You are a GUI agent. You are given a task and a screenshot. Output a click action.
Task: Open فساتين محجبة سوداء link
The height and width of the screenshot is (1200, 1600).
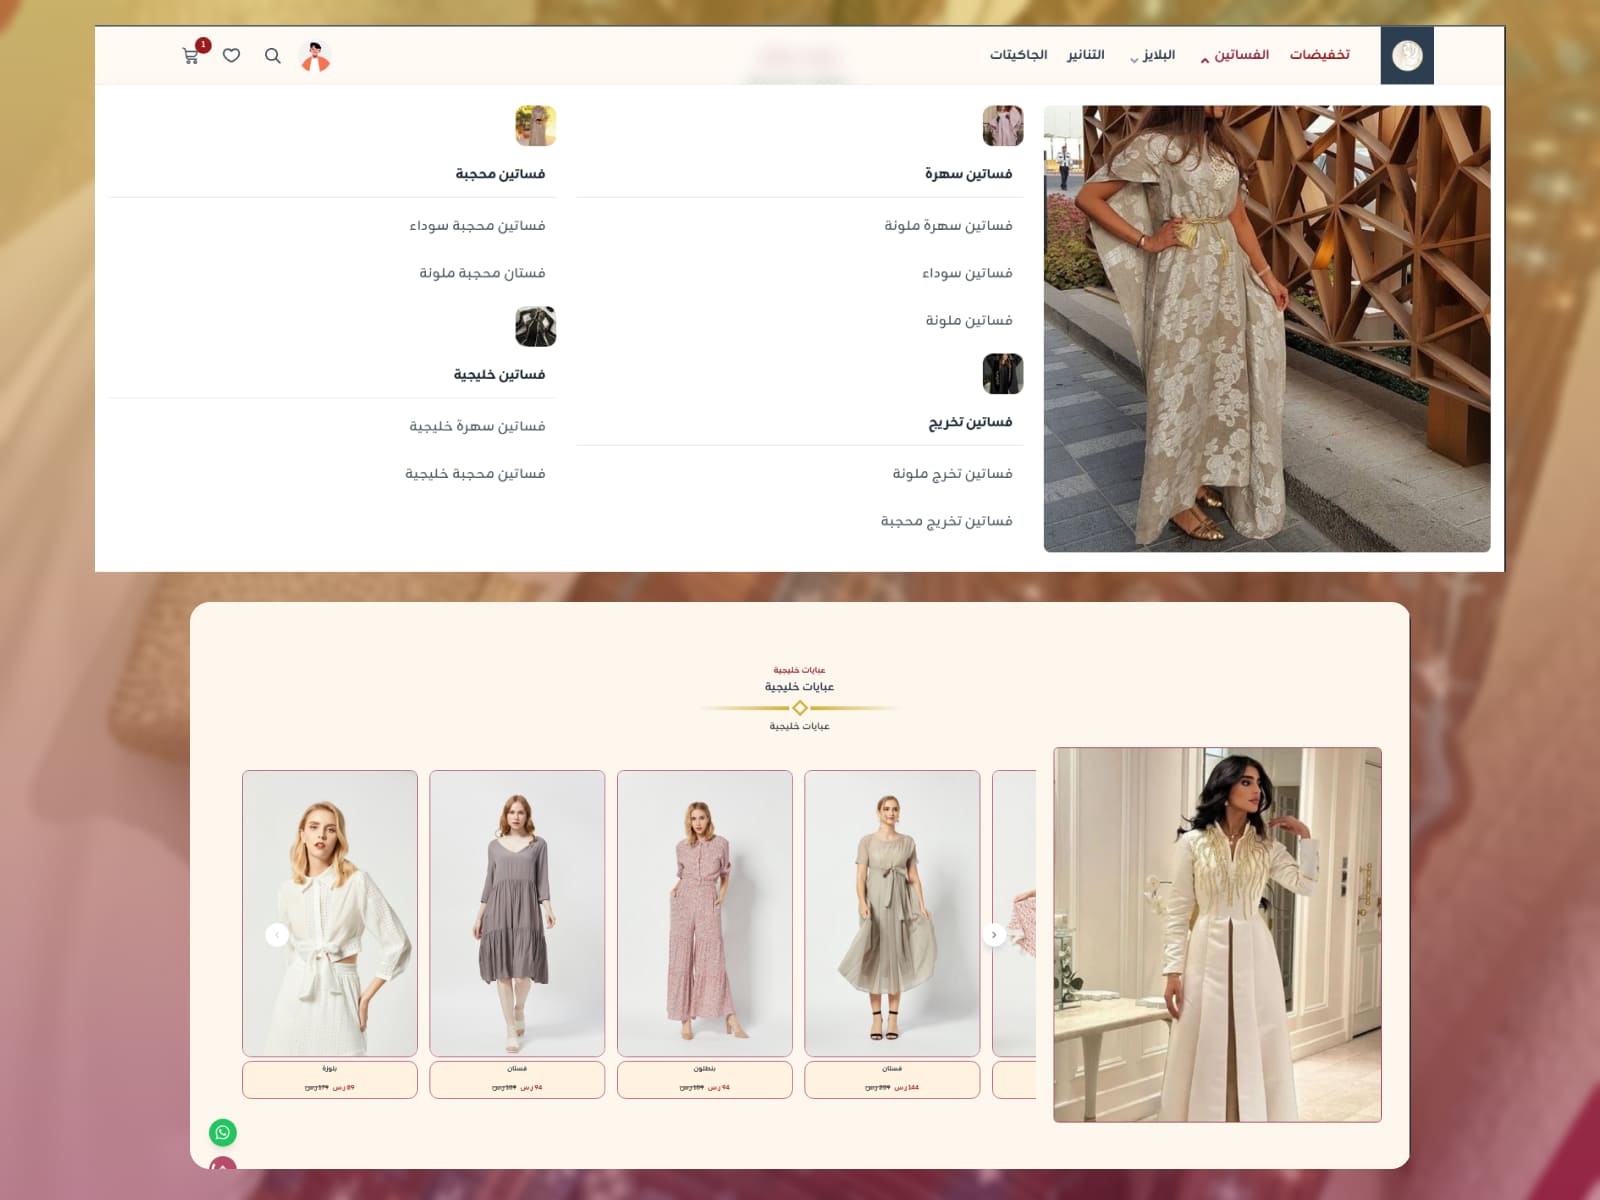pyautogui.click(x=477, y=226)
